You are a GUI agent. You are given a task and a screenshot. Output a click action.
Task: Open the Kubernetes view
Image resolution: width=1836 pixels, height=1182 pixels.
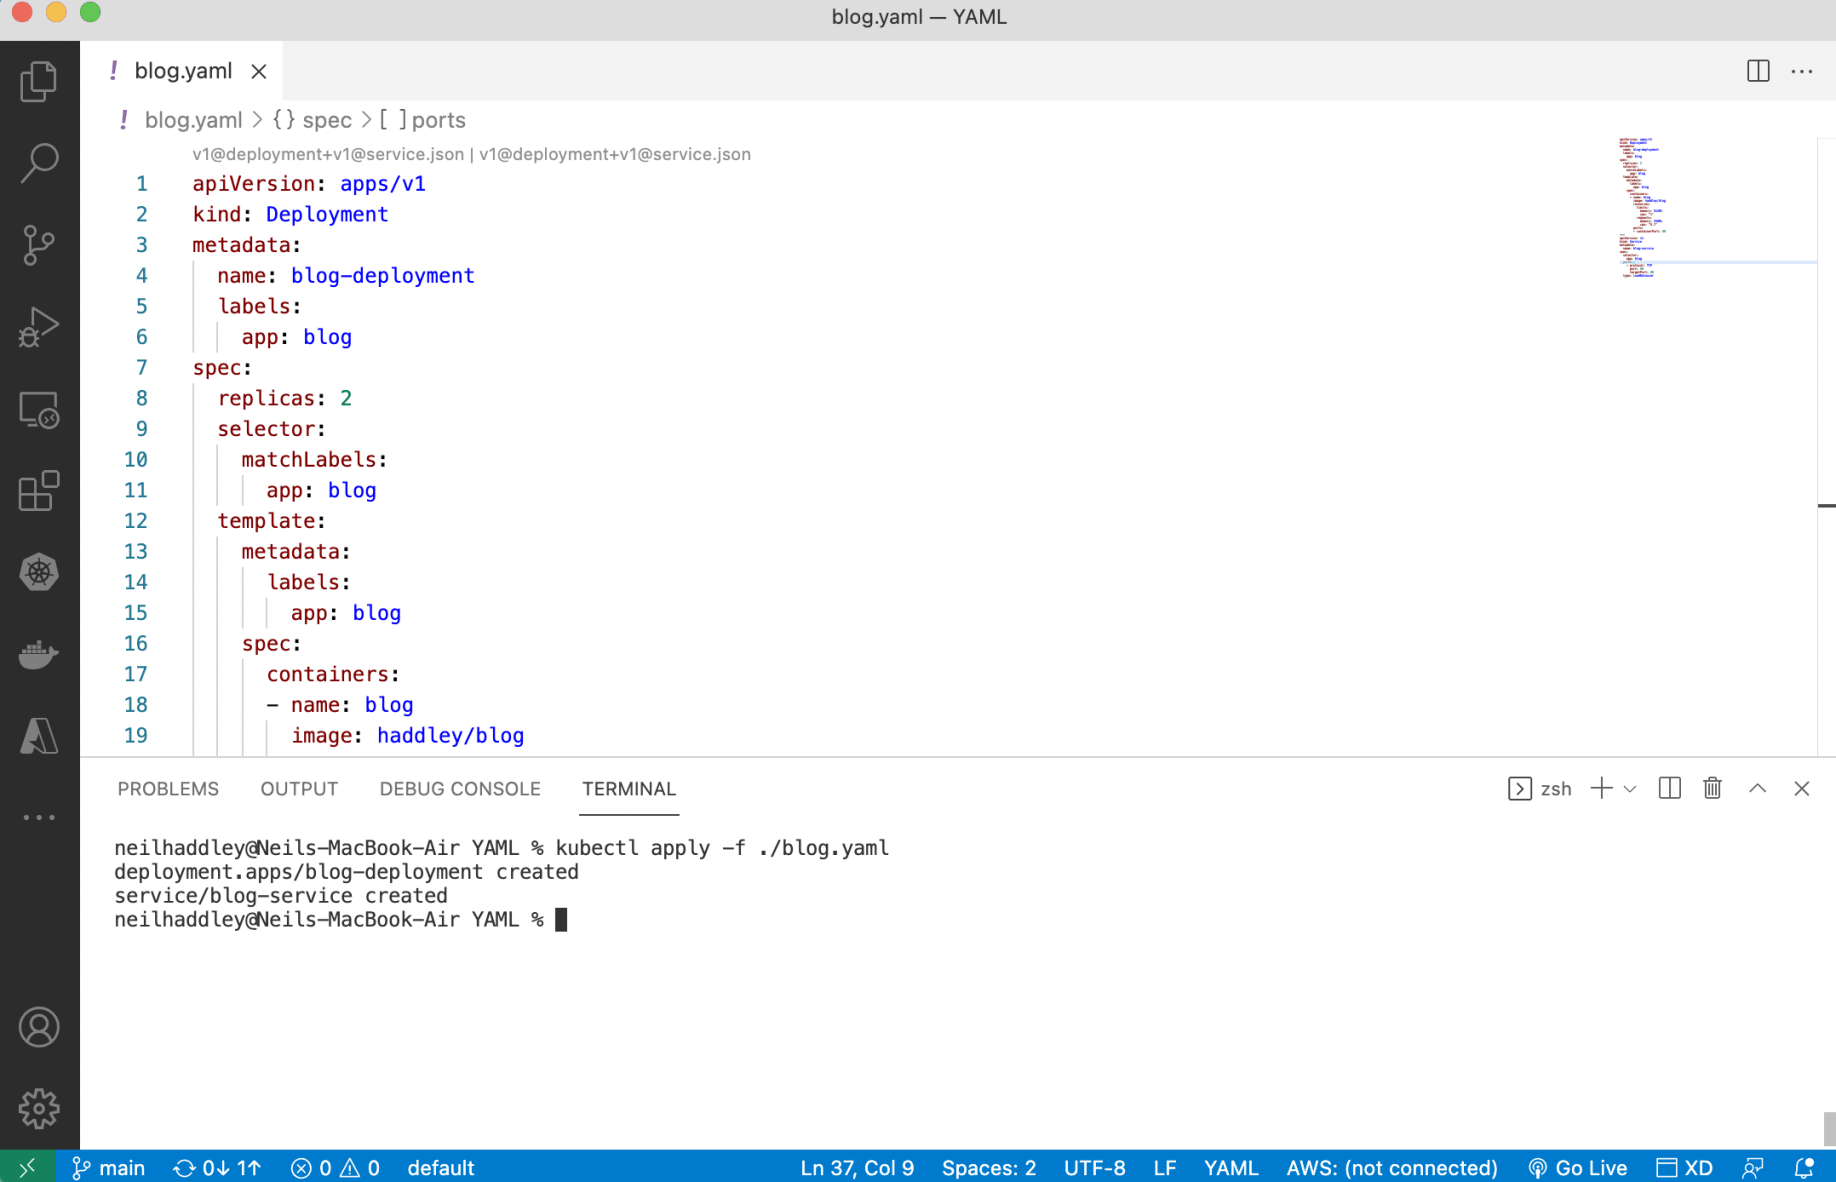(39, 573)
